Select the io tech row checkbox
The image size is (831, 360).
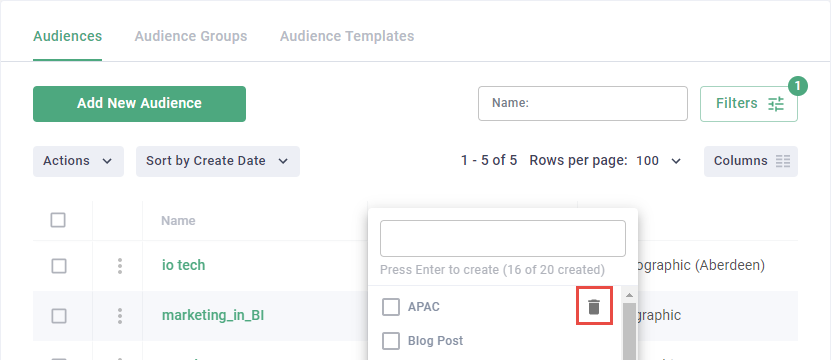(x=59, y=266)
